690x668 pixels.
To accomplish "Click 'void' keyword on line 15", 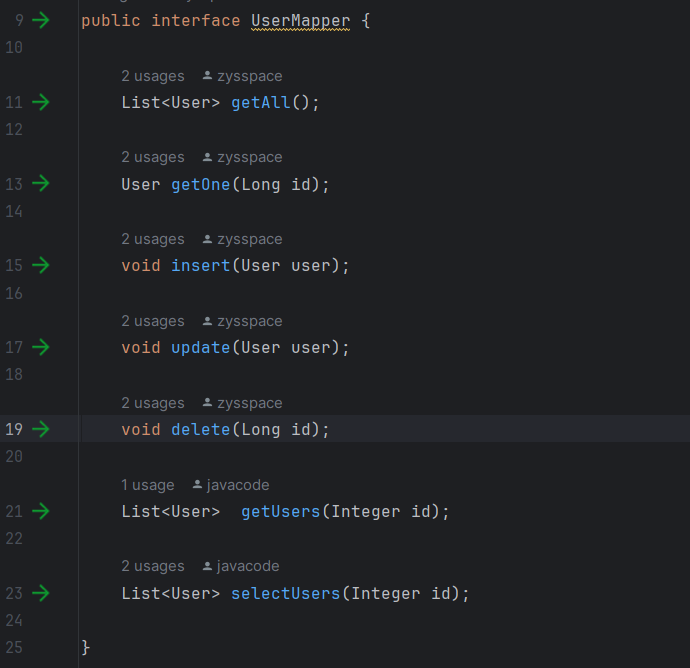I will [141, 266].
